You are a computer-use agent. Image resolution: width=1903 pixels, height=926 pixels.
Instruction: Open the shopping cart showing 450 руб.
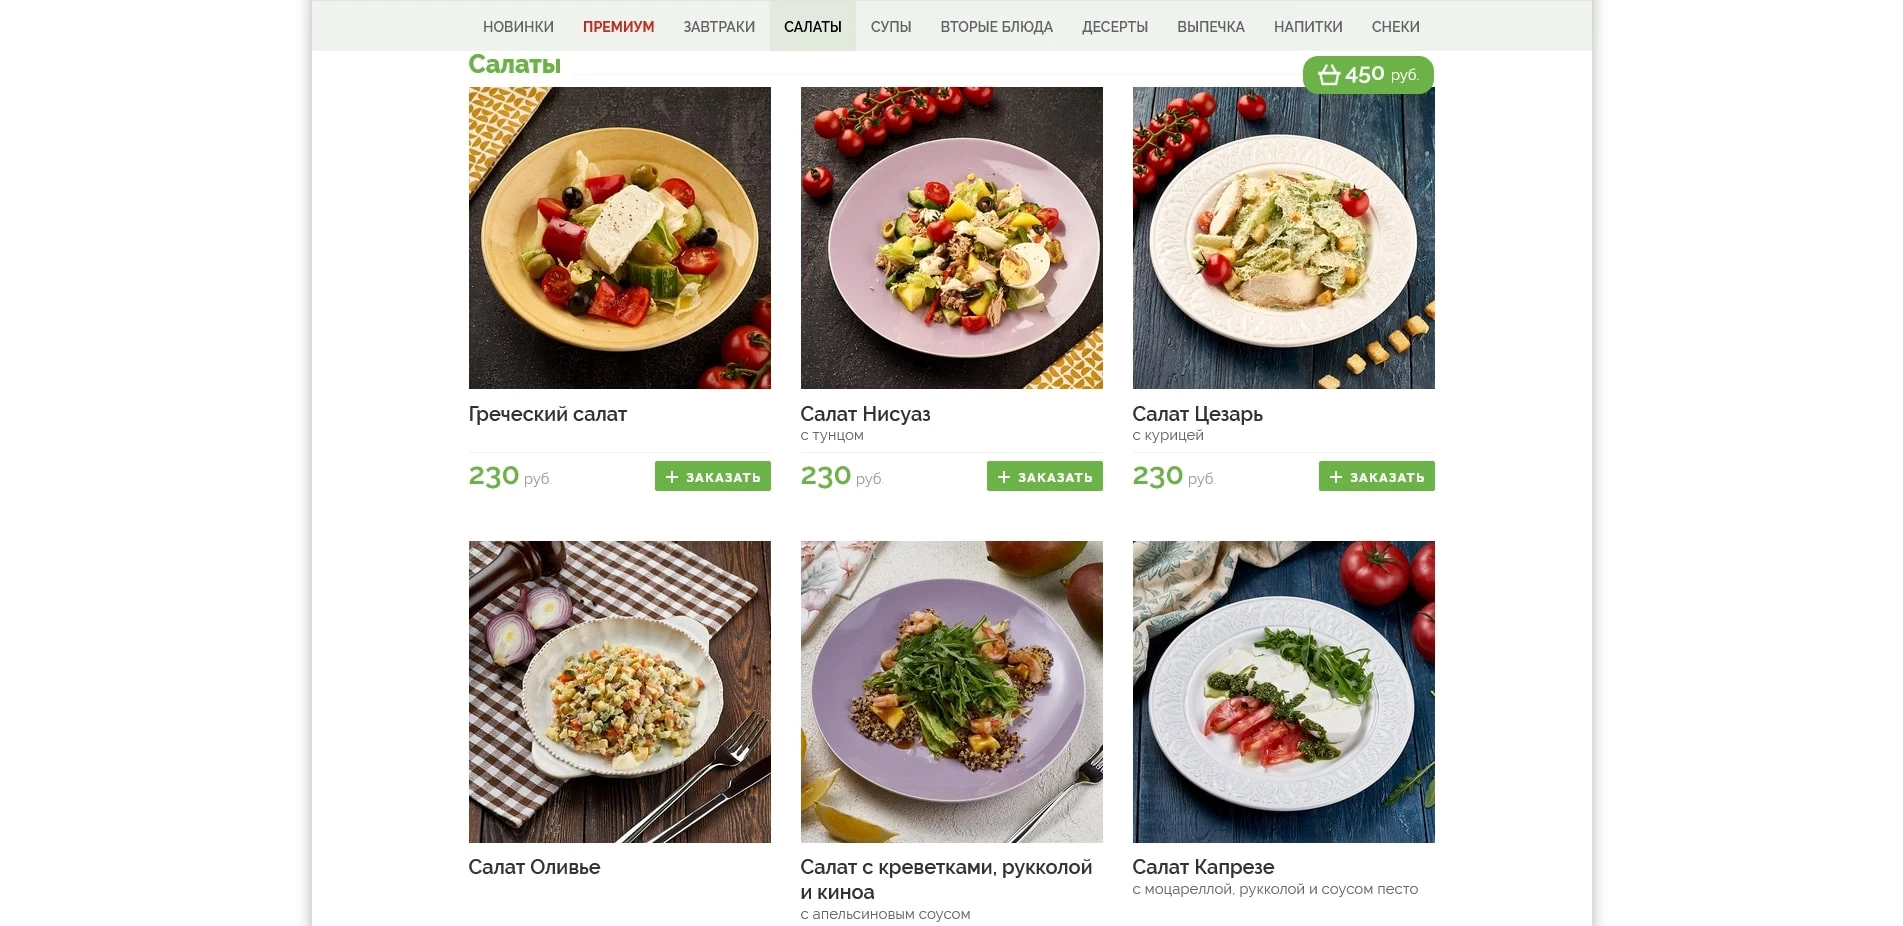[x=1367, y=75]
